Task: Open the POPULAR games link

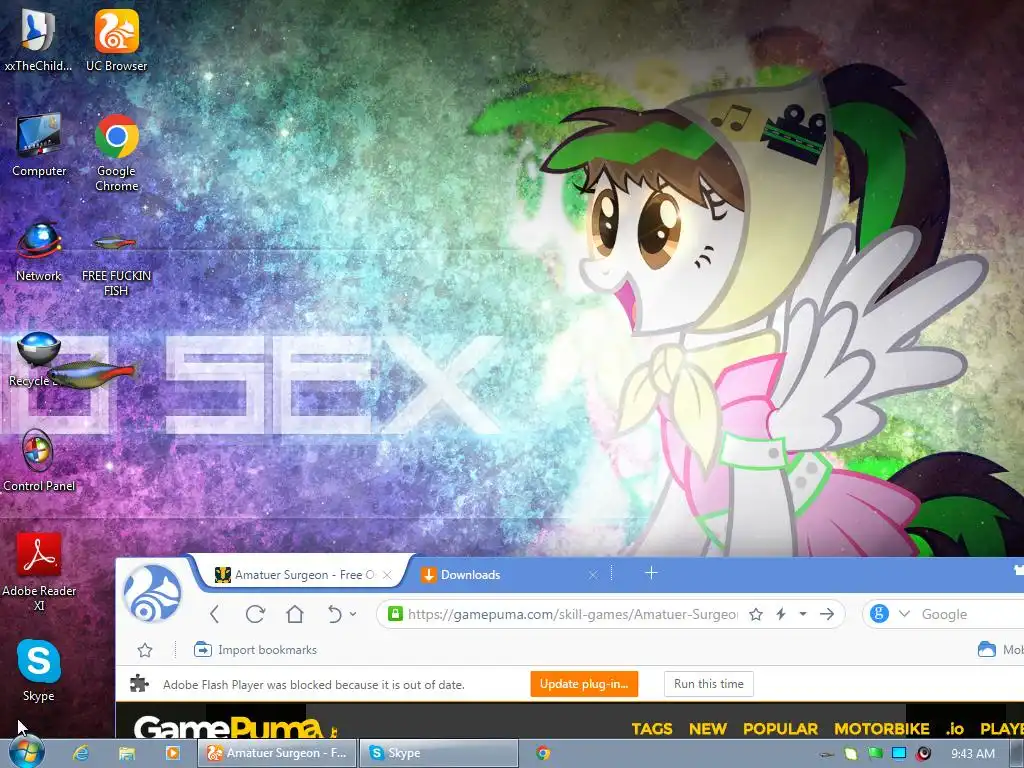Action: pos(780,729)
